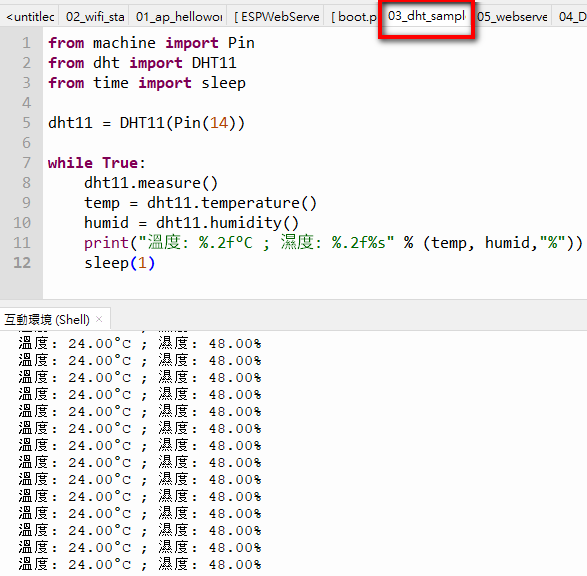Open the [ boot.py tab
The image size is (587, 576).
tap(353, 16)
